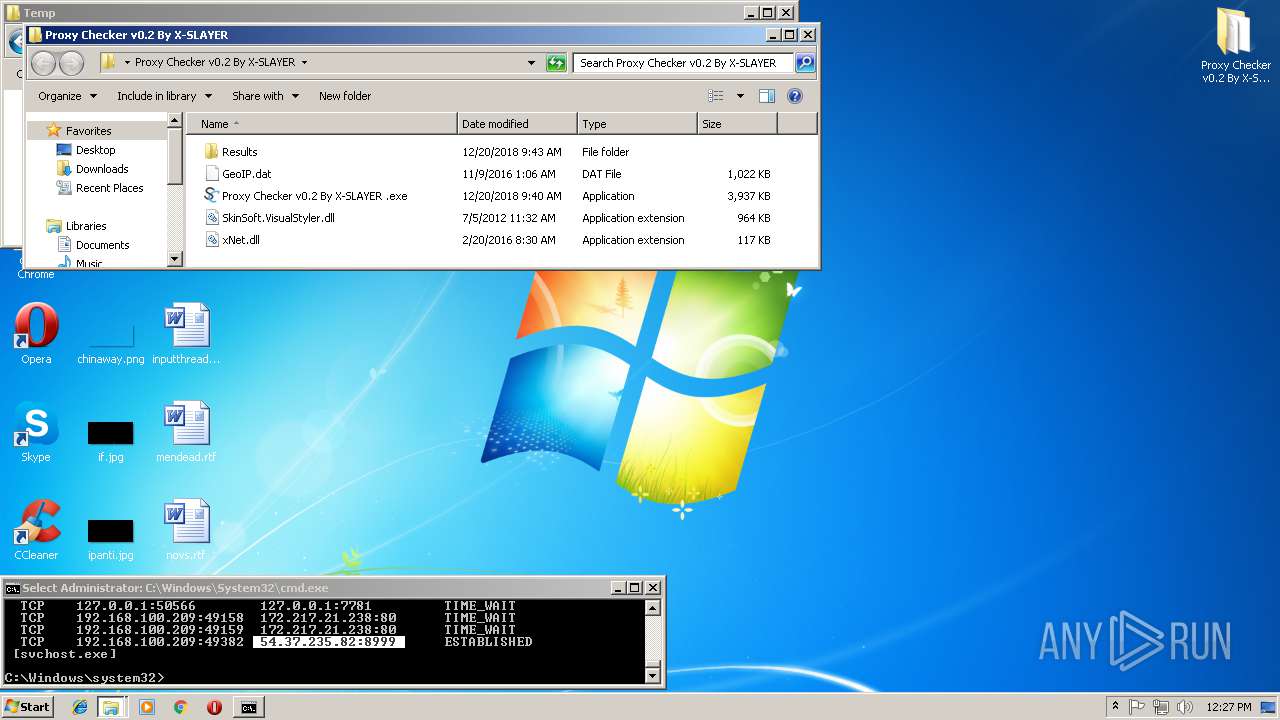Click the Windows Explorer taskbar icon
The width and height of the screenshot is (1280, 720).
111,707
